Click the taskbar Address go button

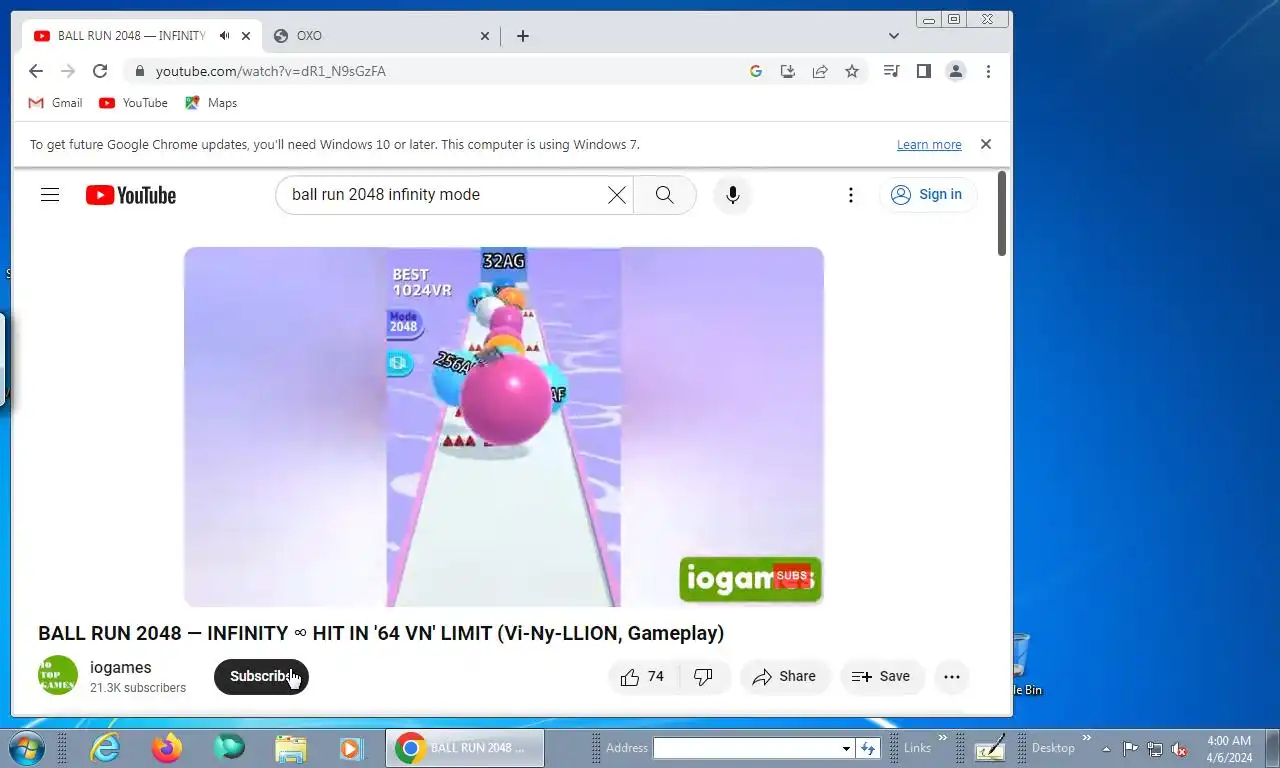click(867, 748)
